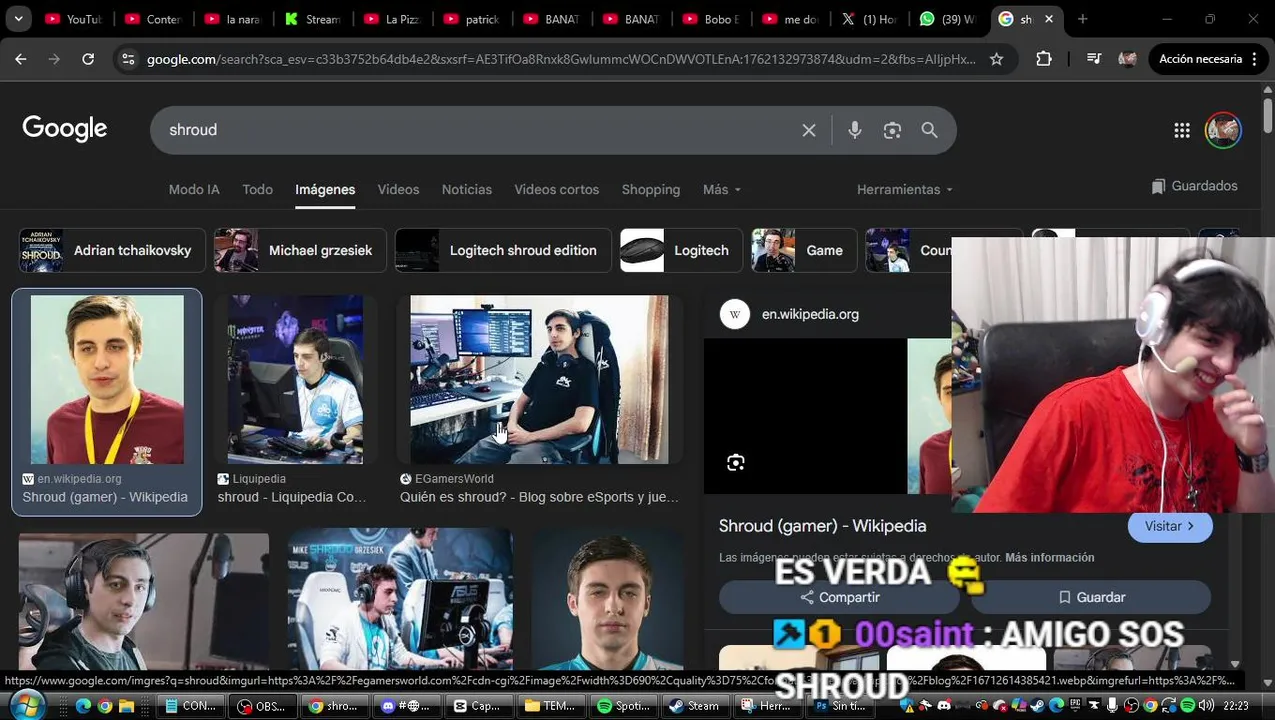The width and height of the screenshot is (1275, 720).
Task: Click the system clock showing 22:23
Action: click(1235, 706)
